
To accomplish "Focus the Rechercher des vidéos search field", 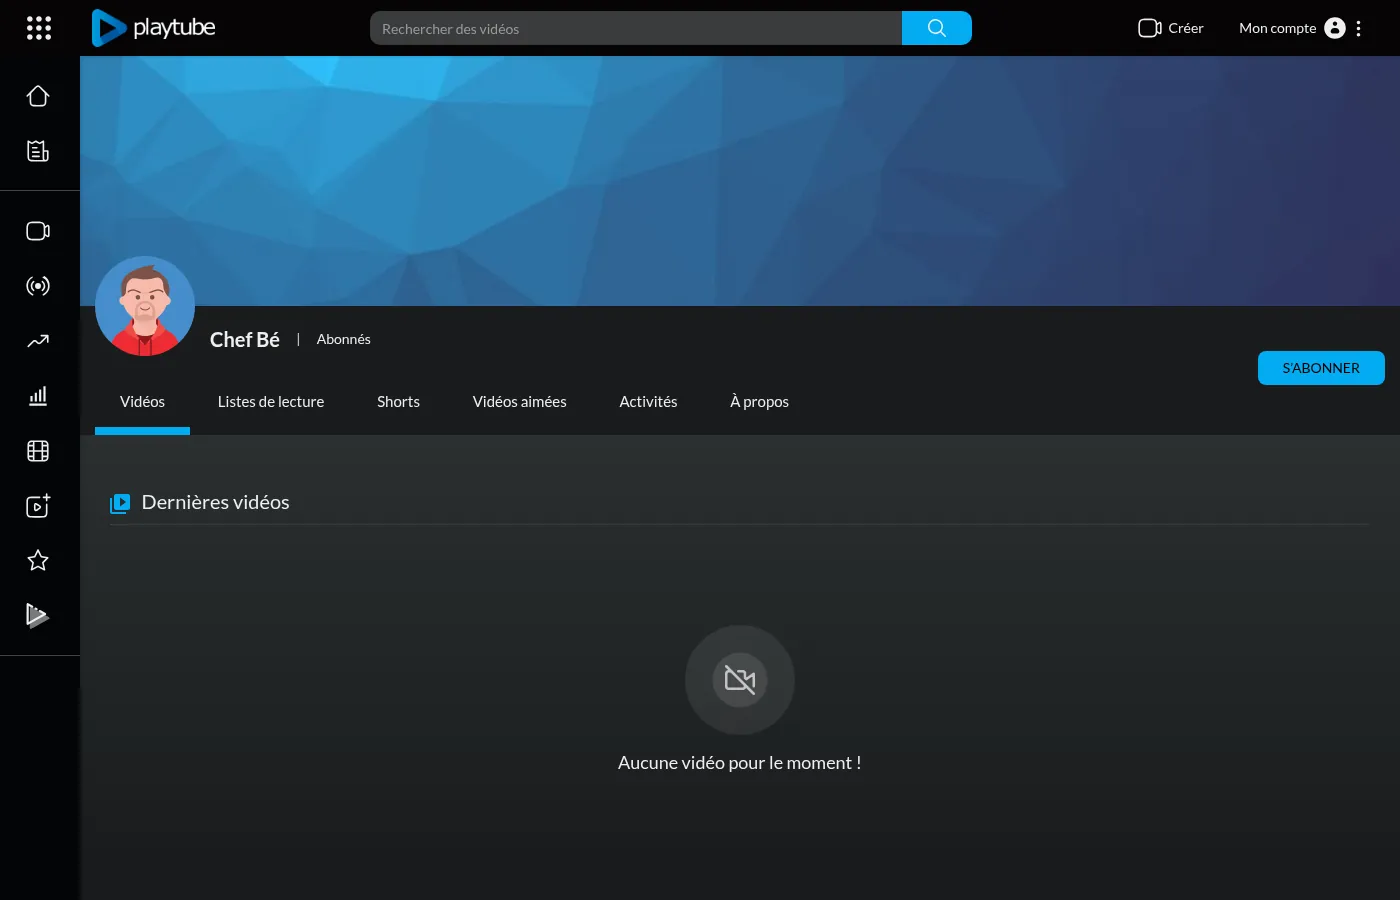I will pos(636,28).
